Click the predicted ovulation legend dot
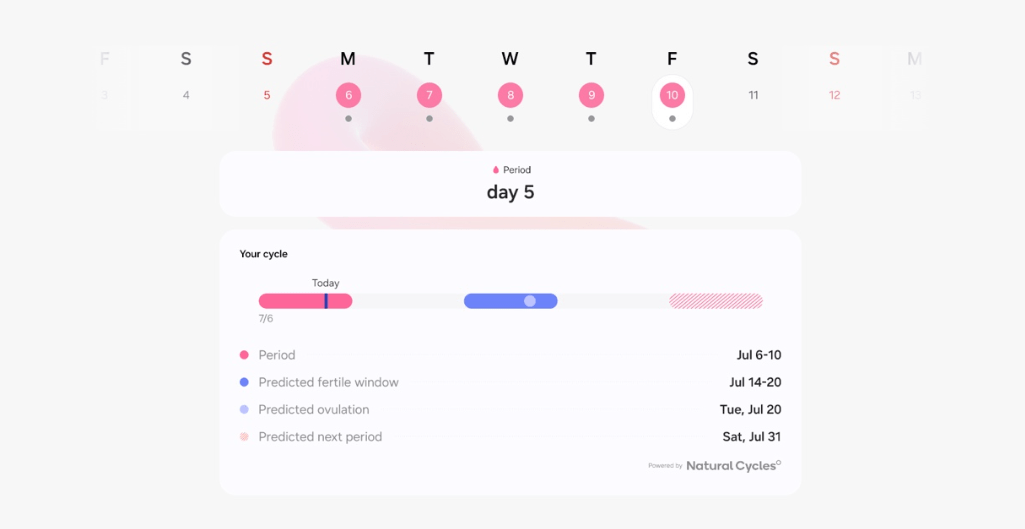1025x529 pixels. point(244,409)
